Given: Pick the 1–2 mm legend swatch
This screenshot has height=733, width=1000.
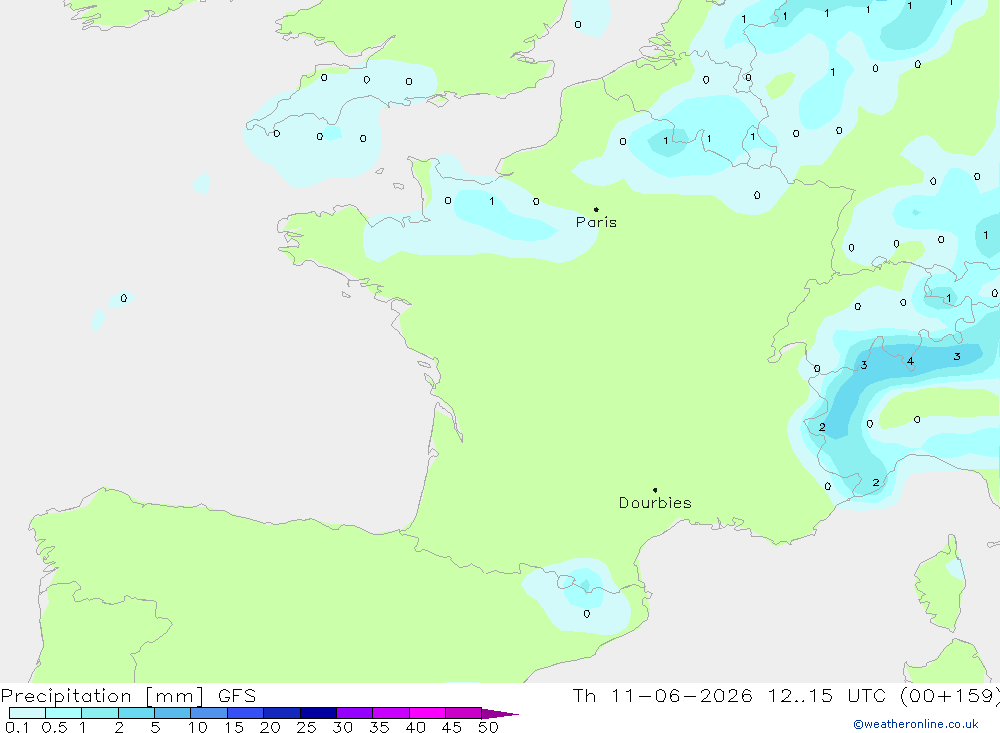Looking at the screenshot, I should click(x=99, y=713).
